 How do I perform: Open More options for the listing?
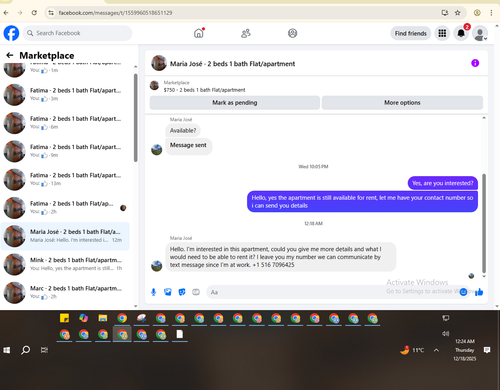[402, 103]
